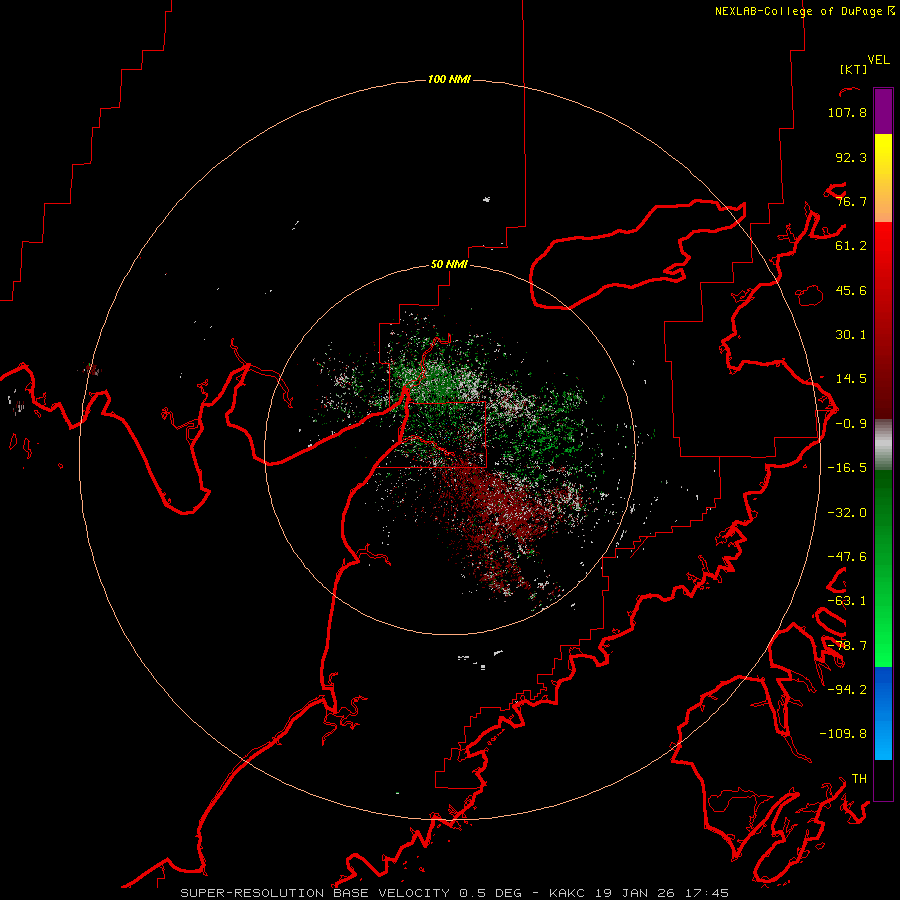The height and width of the screenshot is (900, 900).
Task: Click the [KT] units label
Action: coord(854,69)
